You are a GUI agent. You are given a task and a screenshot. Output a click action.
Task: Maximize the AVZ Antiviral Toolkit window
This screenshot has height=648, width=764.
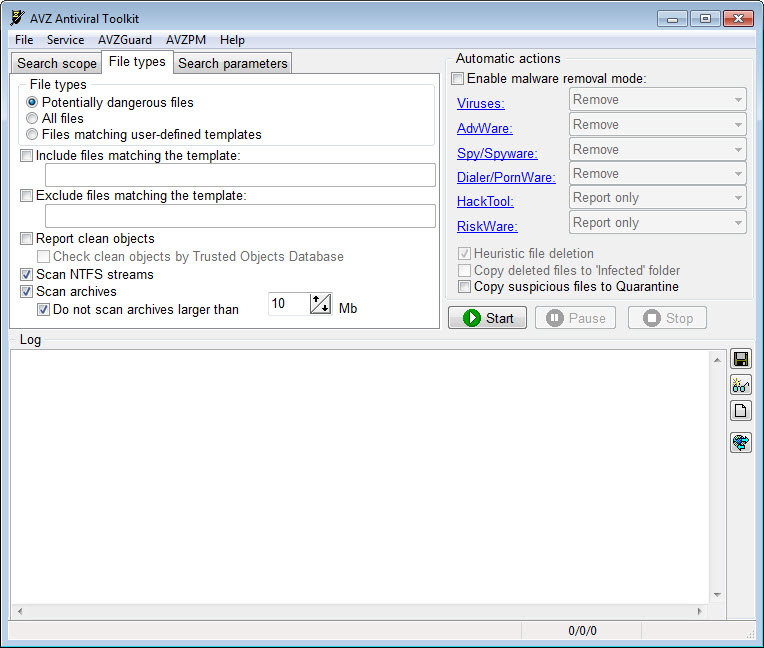click(x=705, y=19)
